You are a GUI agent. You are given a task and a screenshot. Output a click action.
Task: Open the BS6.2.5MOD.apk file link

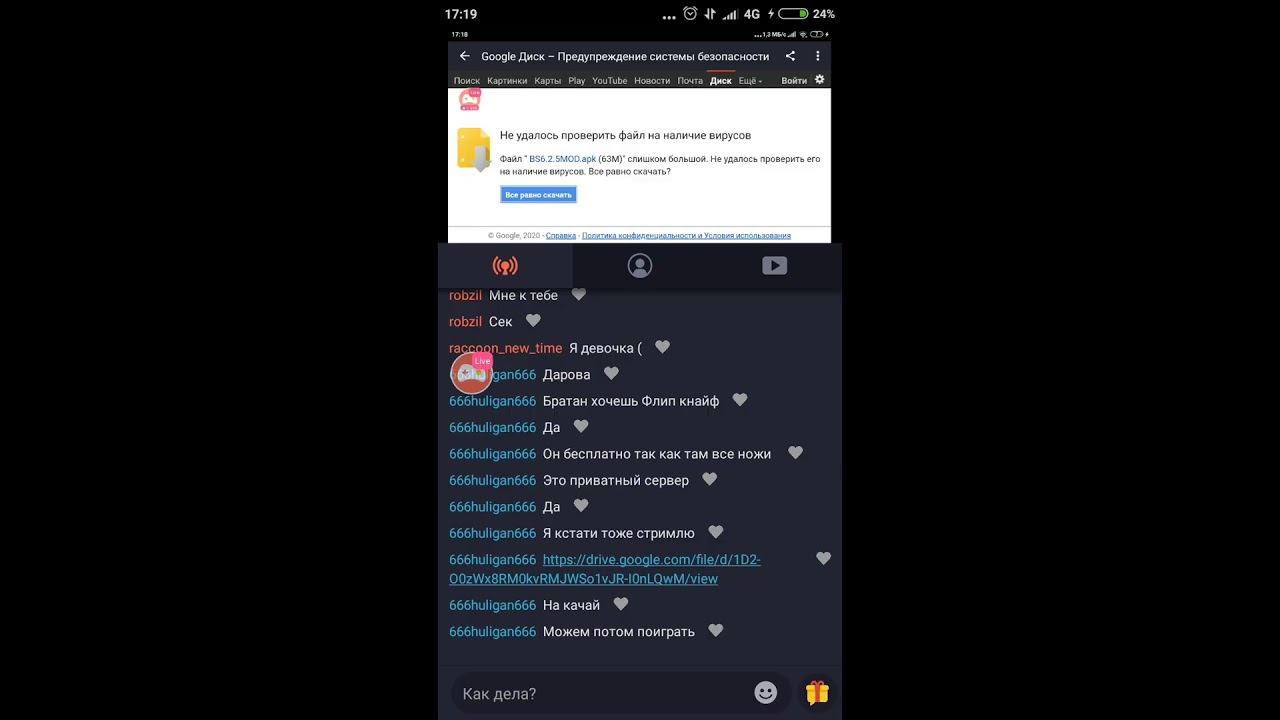point(562,159)
